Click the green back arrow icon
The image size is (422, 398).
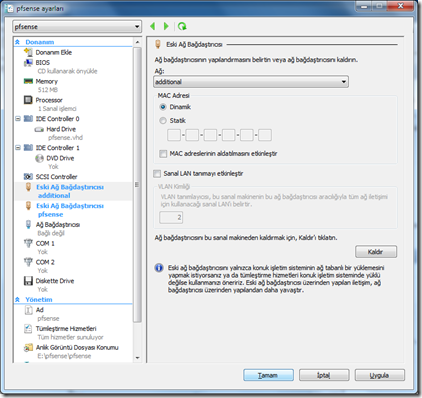point(153,26)
